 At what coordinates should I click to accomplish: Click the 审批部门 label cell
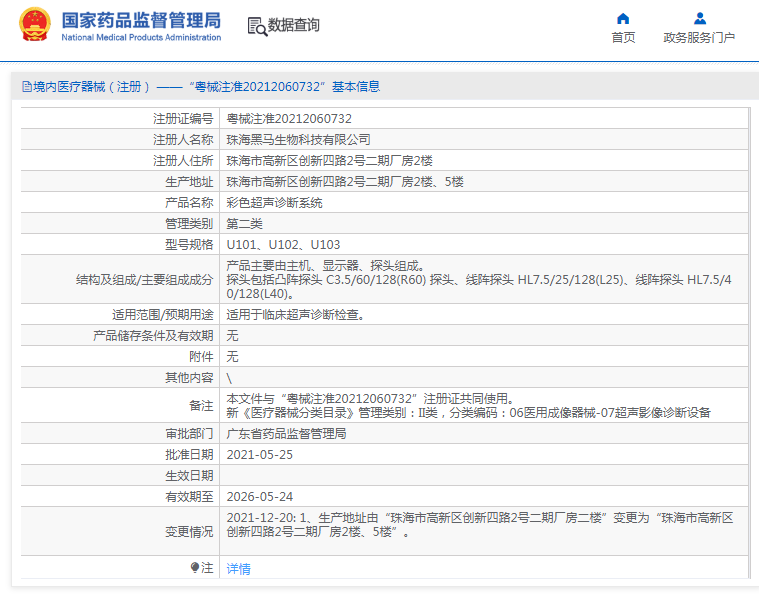pyautogui.click(x=189, y=433)
